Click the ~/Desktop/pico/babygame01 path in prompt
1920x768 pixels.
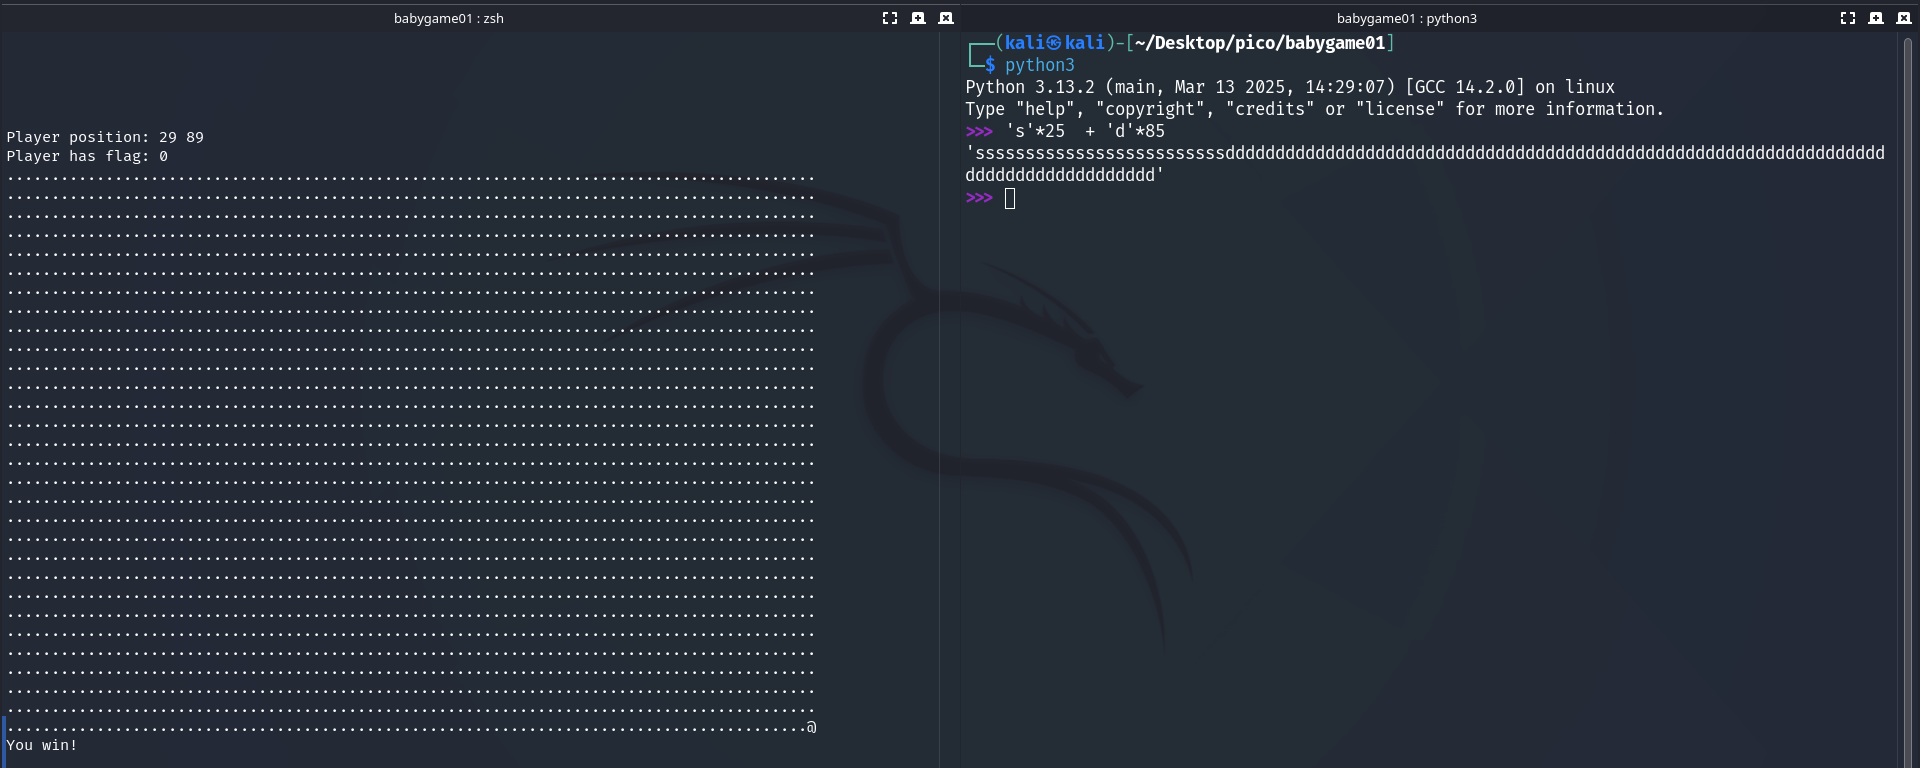(1260, 43)
